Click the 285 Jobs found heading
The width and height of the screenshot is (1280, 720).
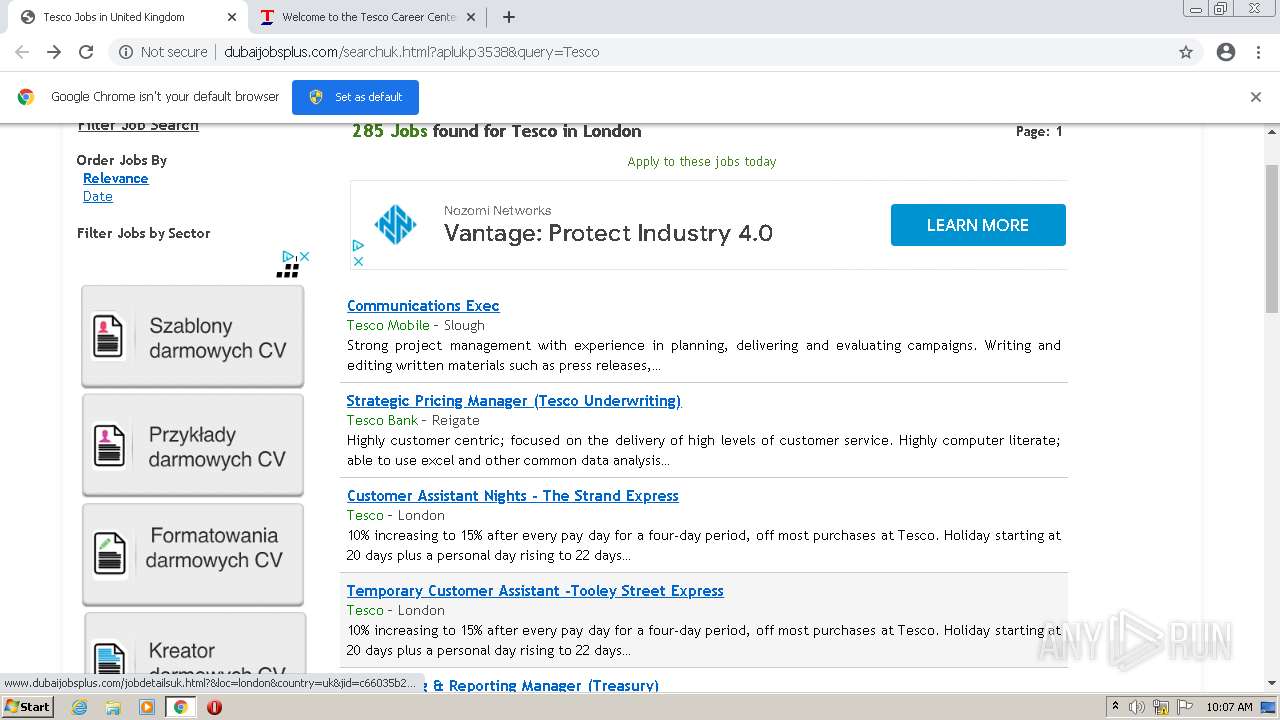(496, 131)
